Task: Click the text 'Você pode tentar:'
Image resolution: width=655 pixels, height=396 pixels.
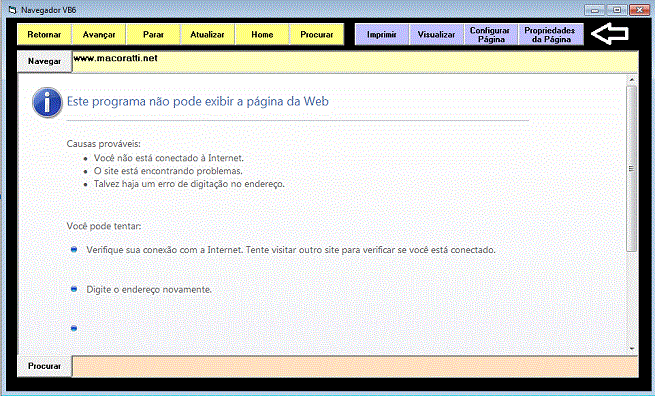Action: point(104,226)
